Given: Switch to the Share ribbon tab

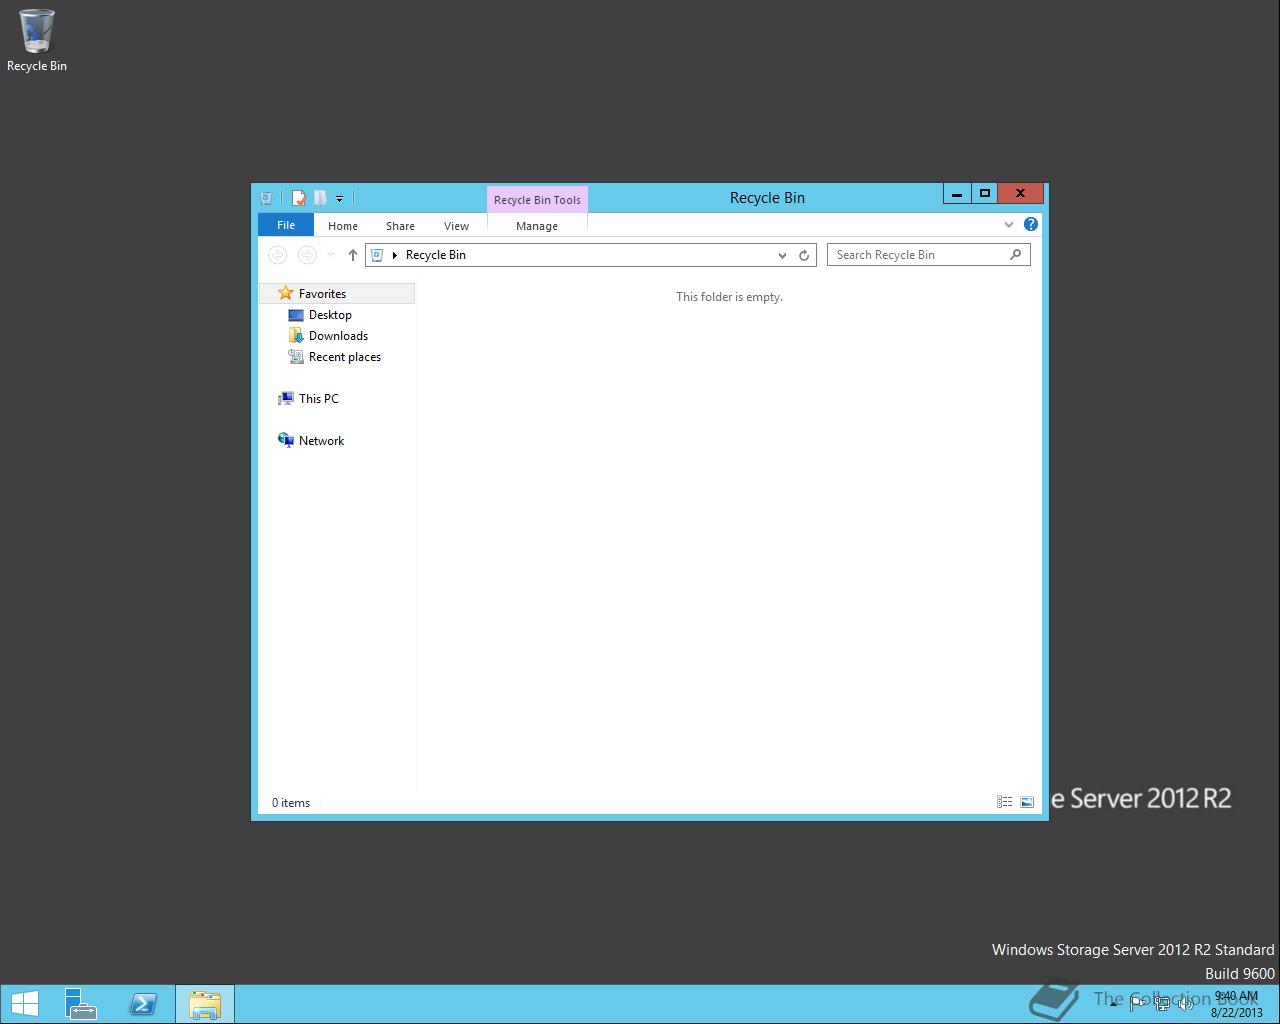Looking at the screenshot, I should coord(400,226).
